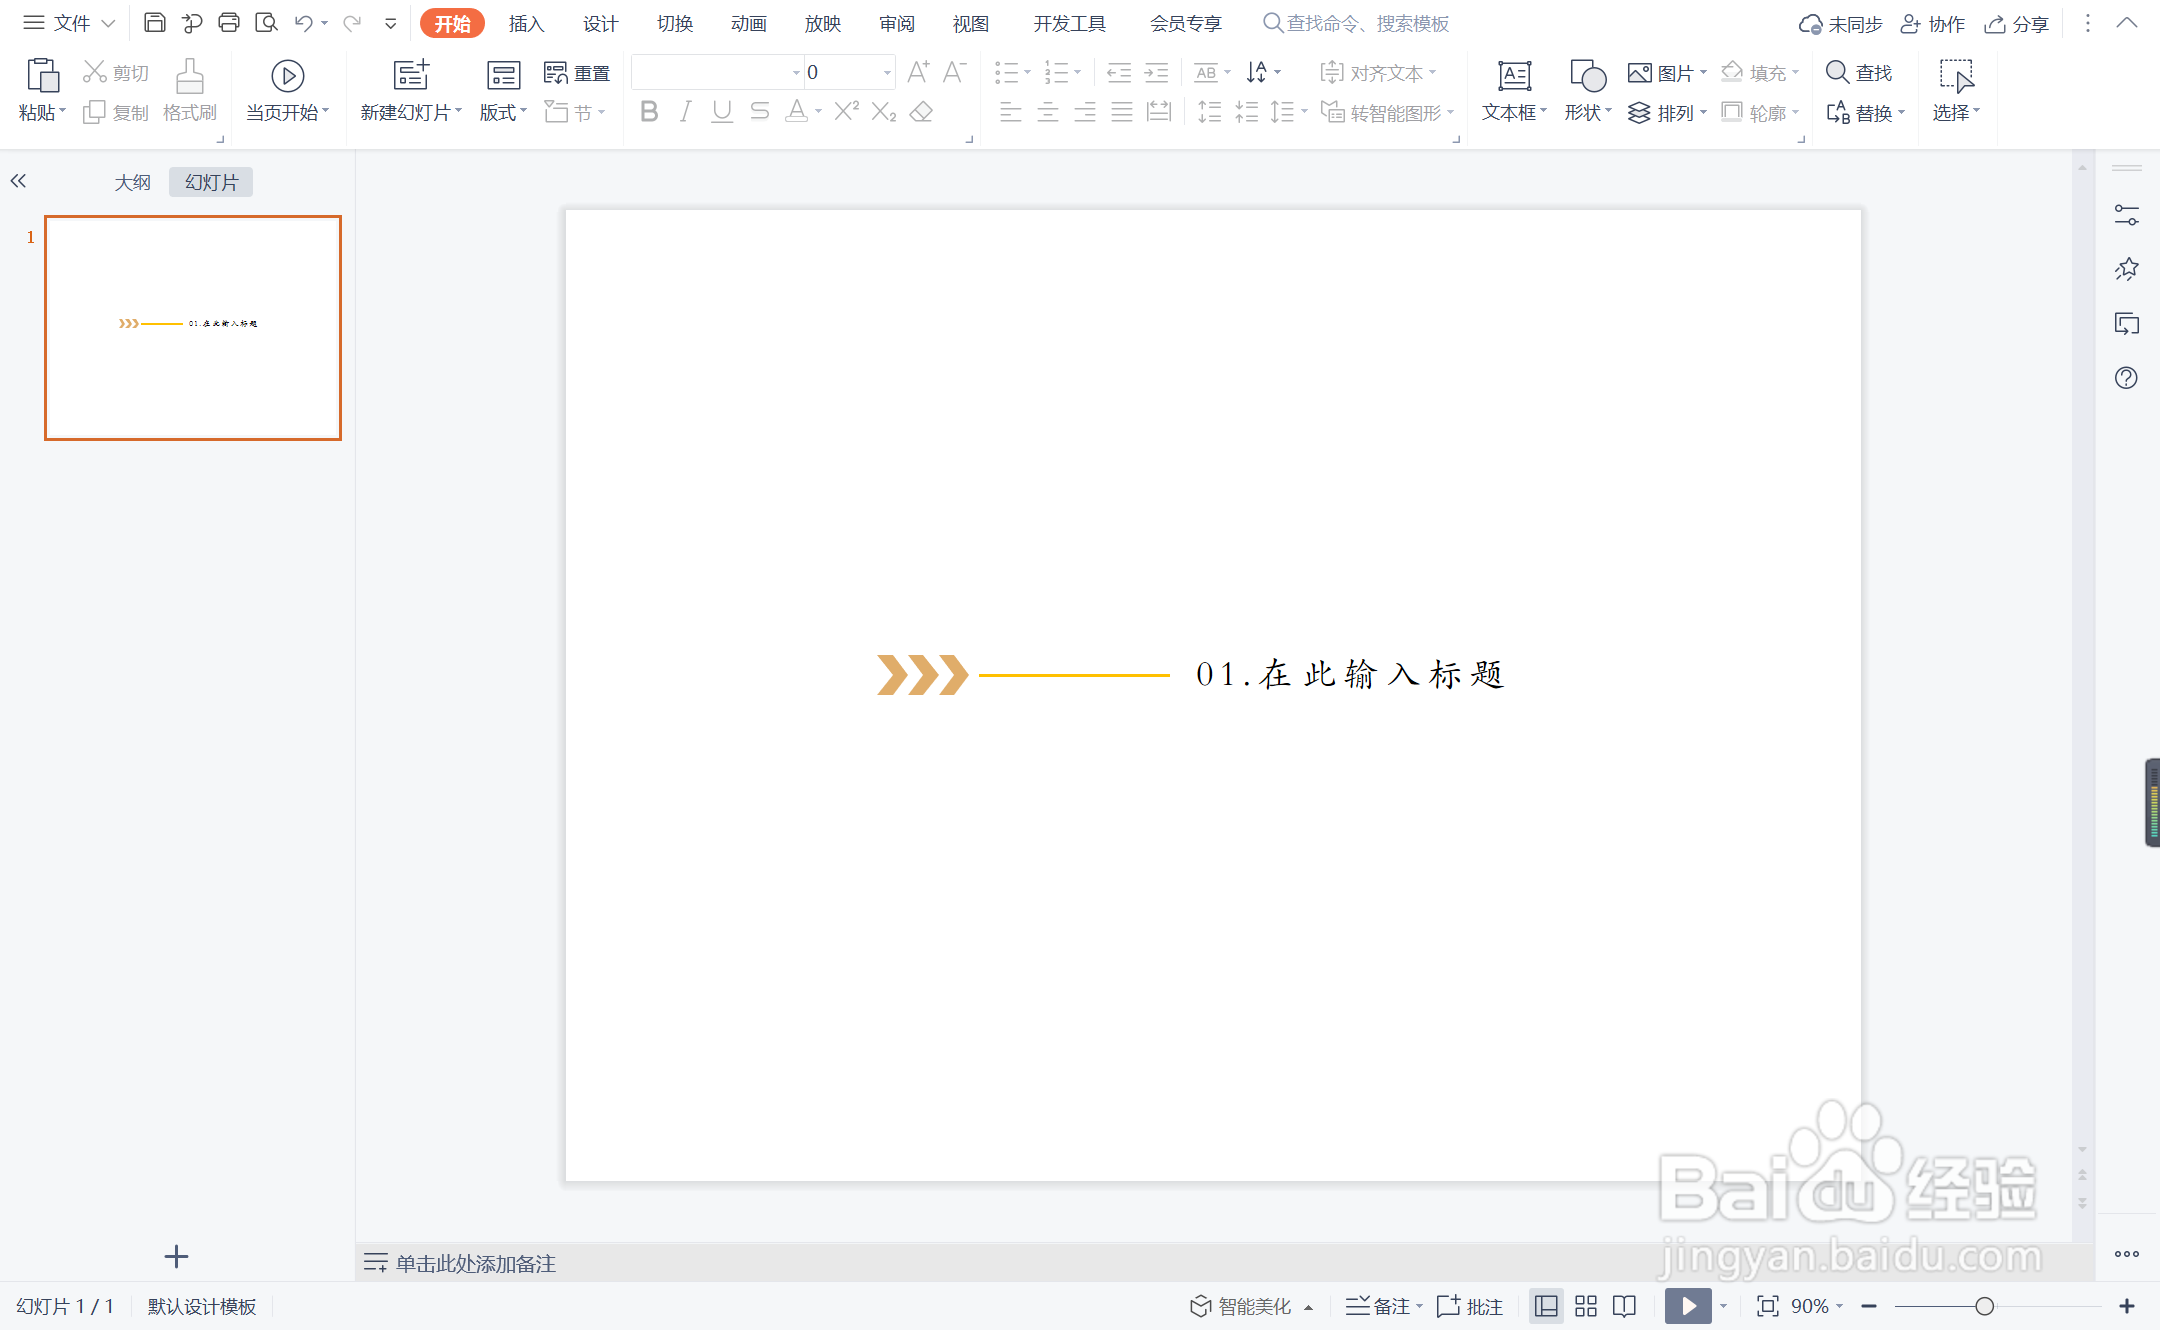Click the Paste clipboard icon

tap(42, 76)
